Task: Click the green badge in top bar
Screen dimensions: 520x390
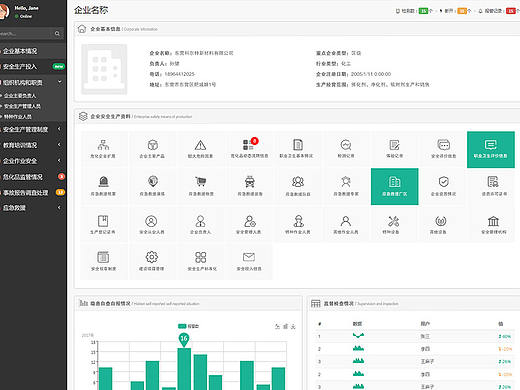Action: pyautogui.click(x=423, y=11)
